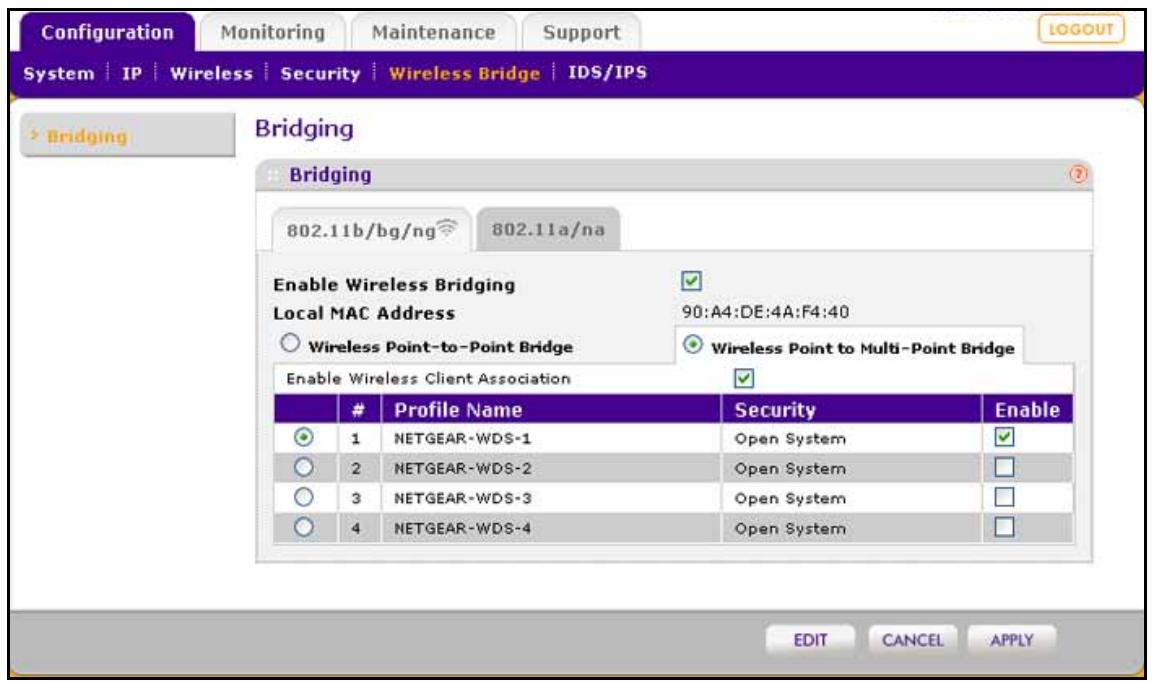Switch to the Monitoring tab
The width and height of the screenshot is (1154, 682).
click(273, 32)
